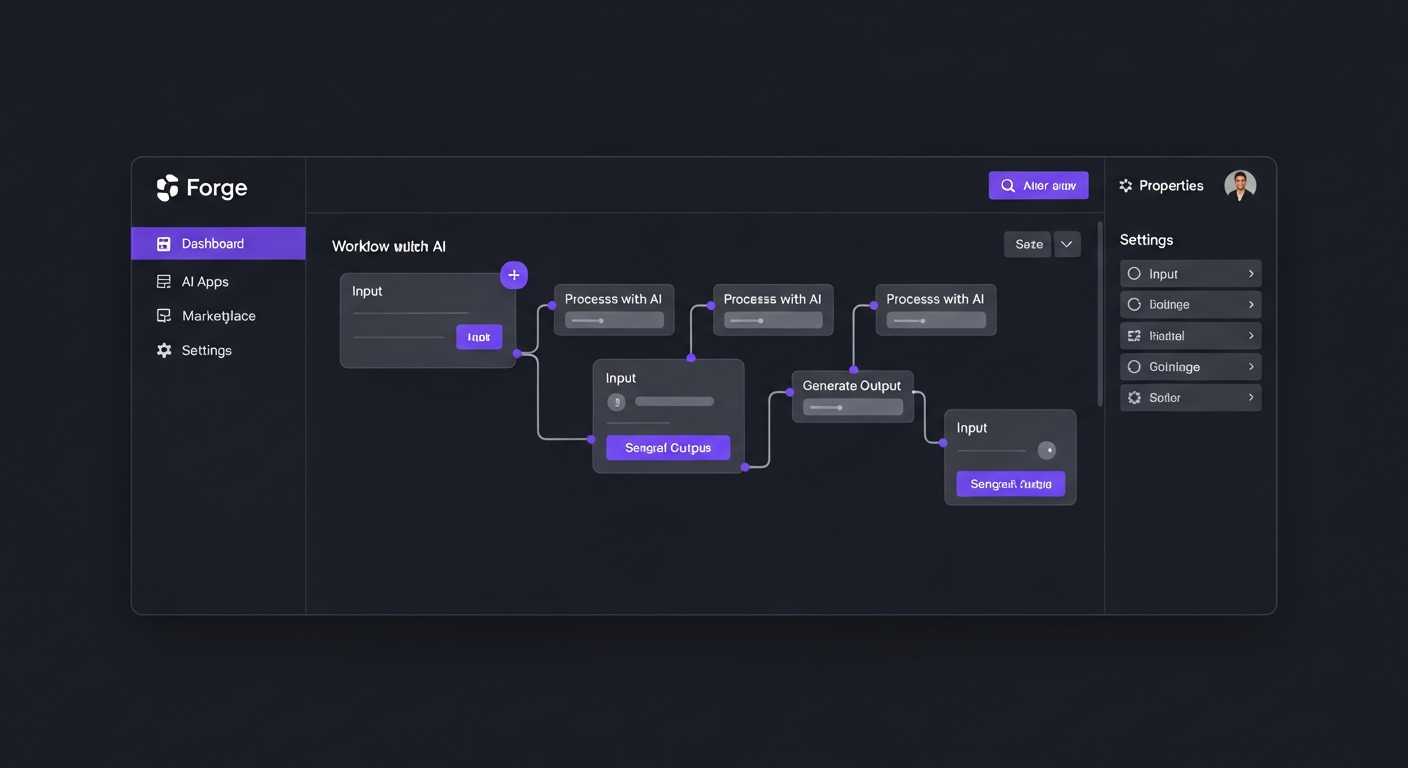Click the Settings gear icon in sidebar
Viewport: 1408px width, 768px height.
pyautogui.click(x=163, y=349)
